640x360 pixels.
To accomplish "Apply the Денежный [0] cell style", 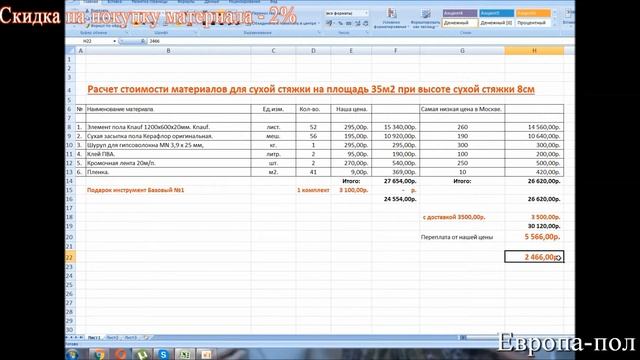I will (496, 23).
